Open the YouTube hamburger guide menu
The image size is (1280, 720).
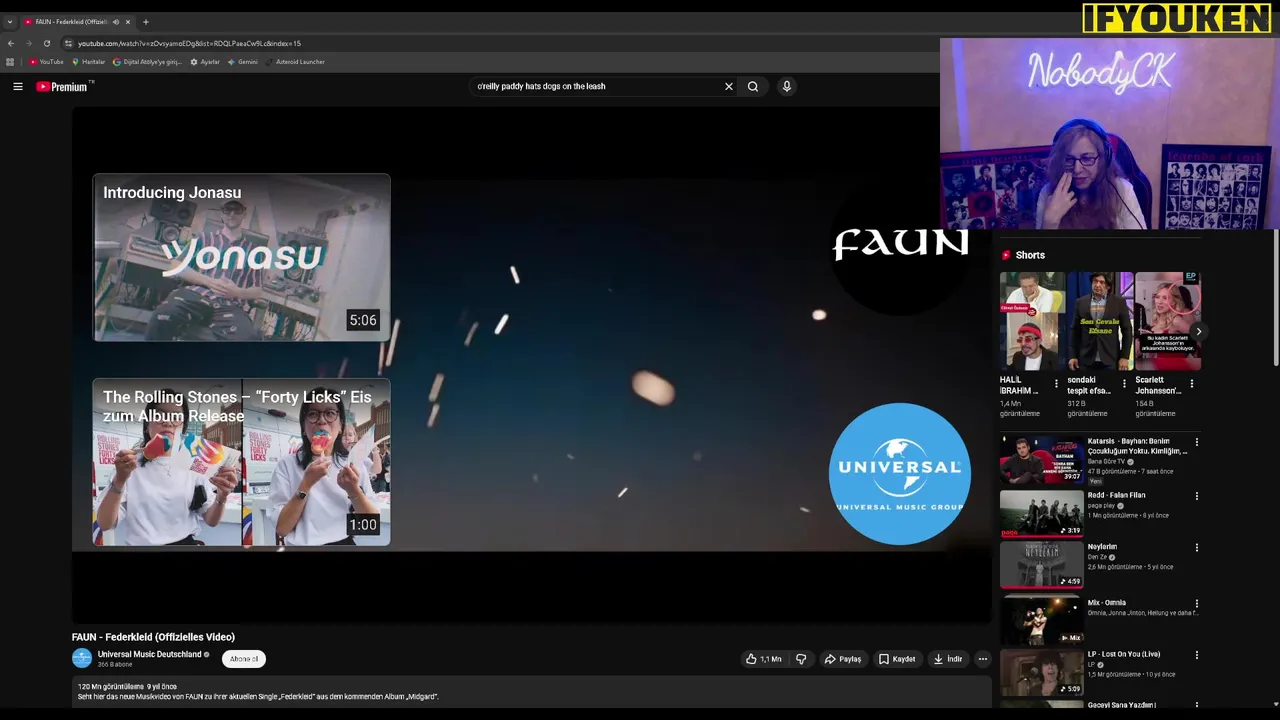pyautogui.click(x=18, y=87)
